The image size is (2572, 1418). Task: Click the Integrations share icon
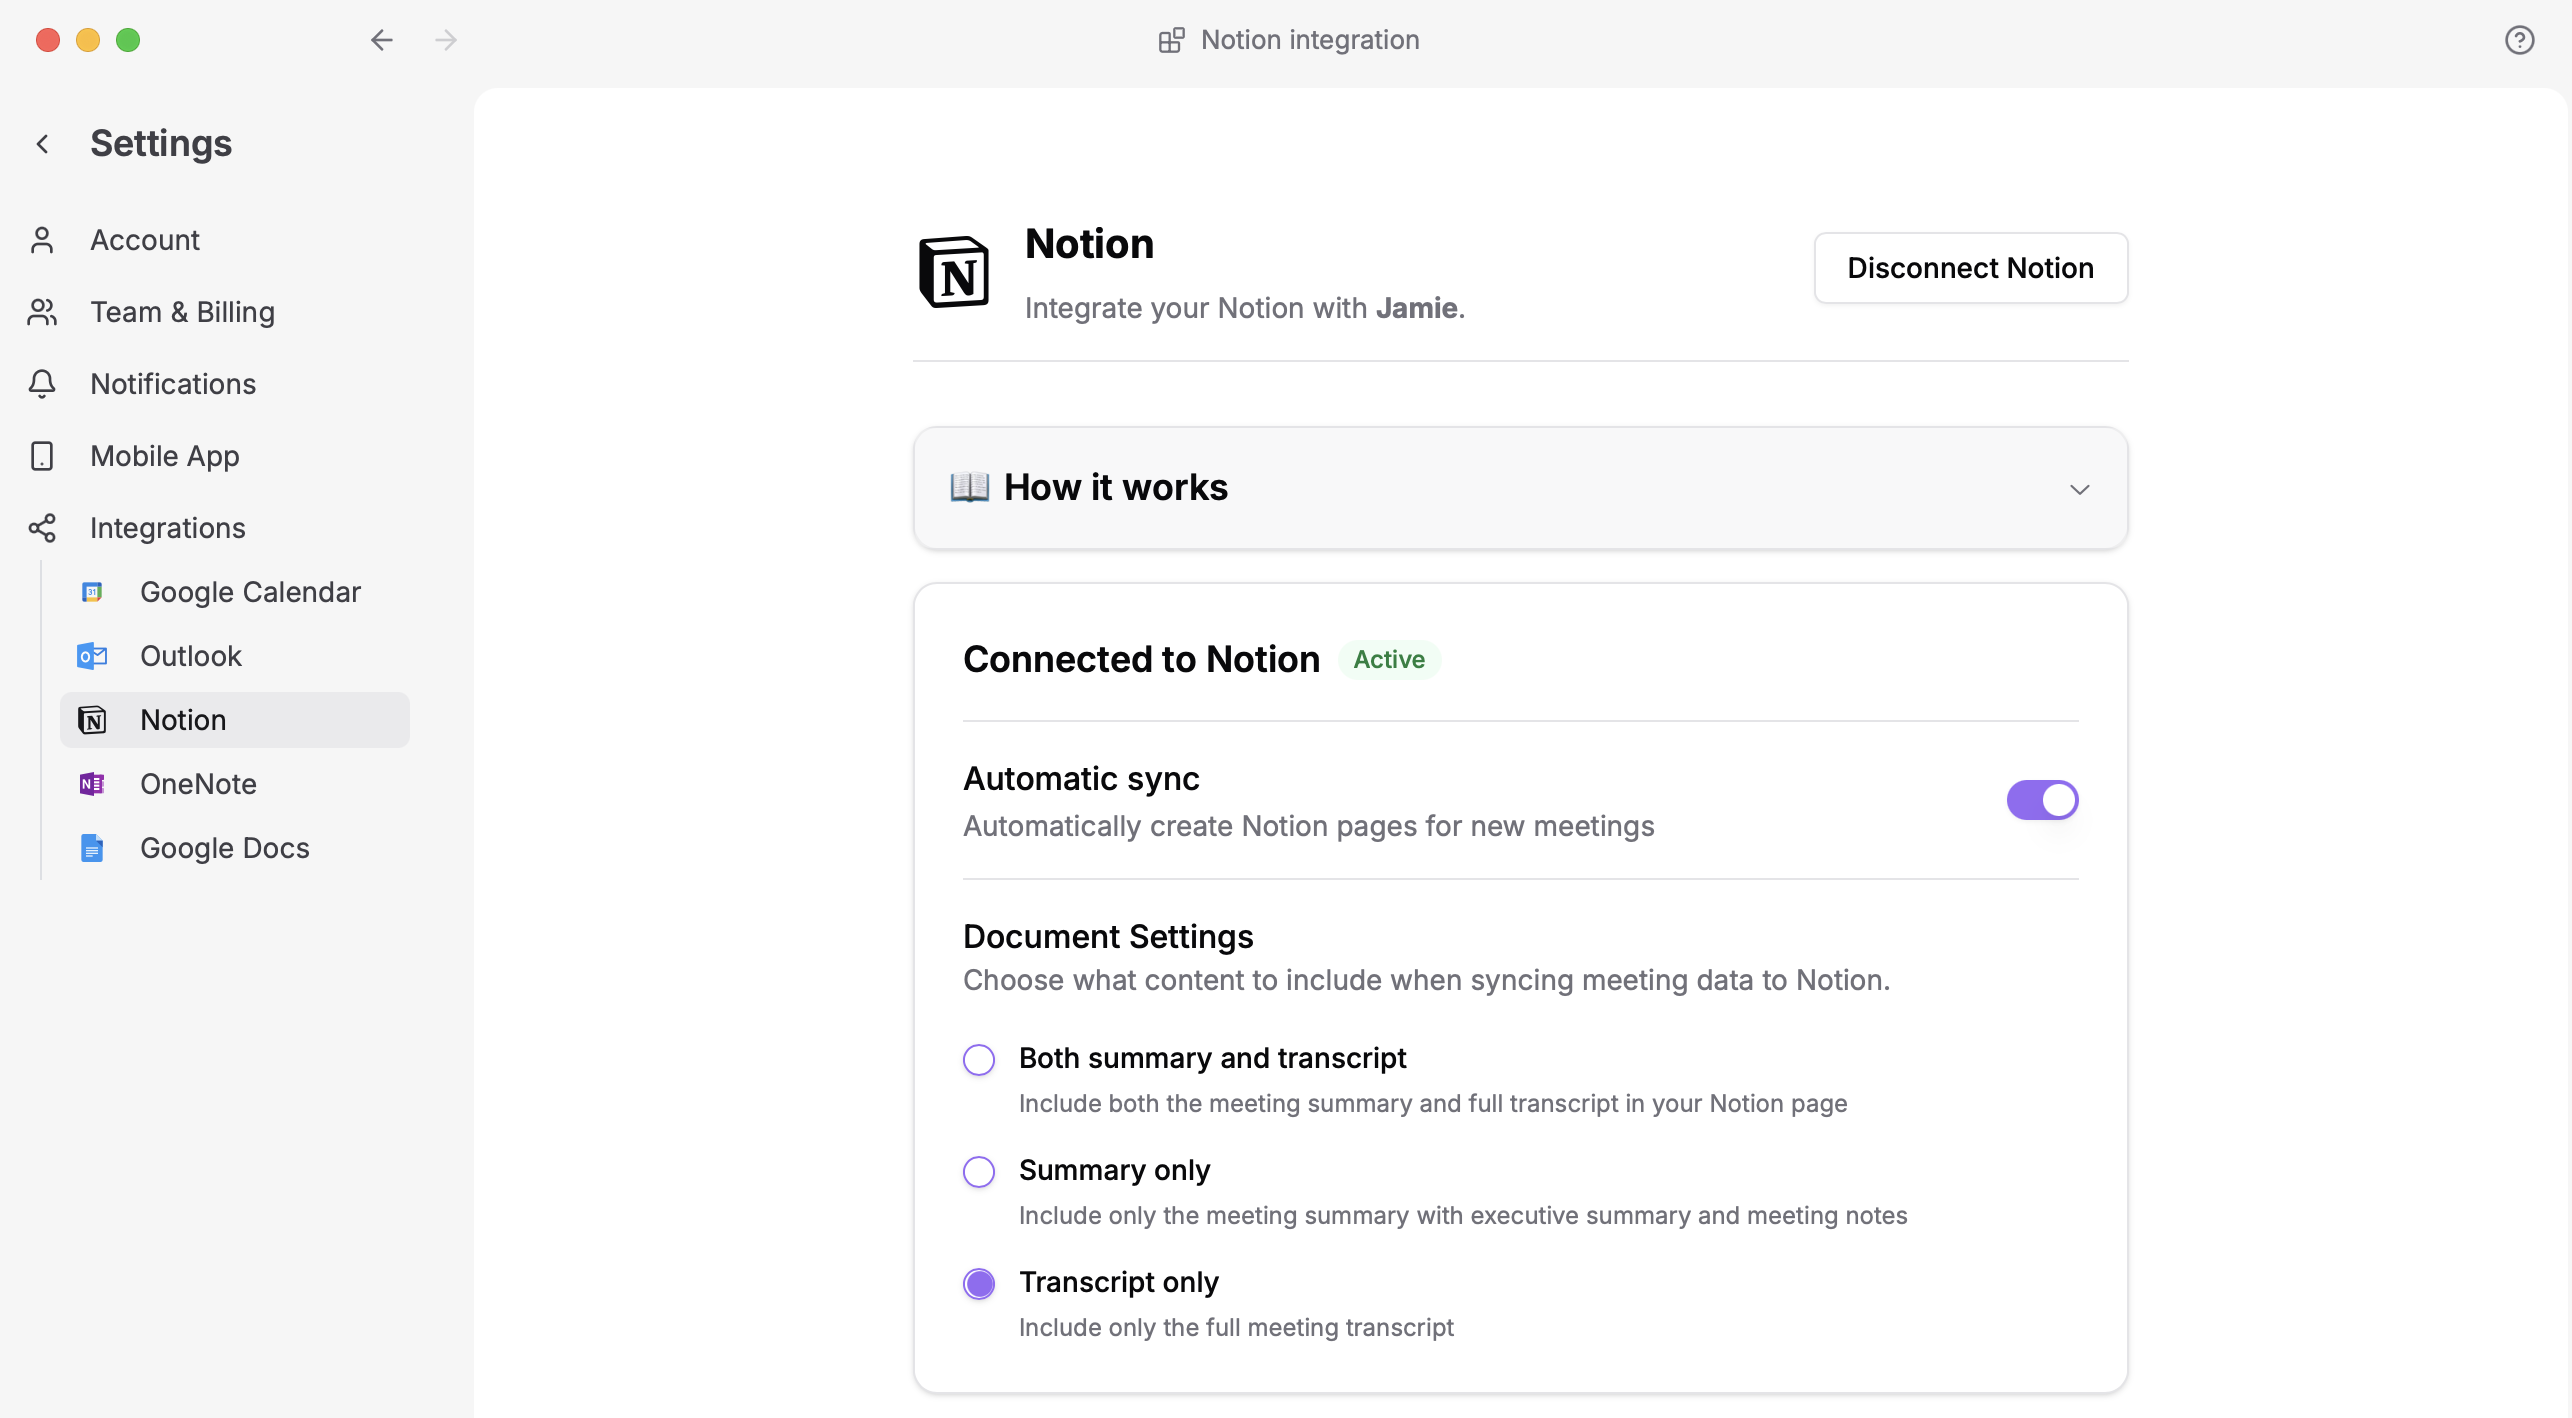(42, 528)
